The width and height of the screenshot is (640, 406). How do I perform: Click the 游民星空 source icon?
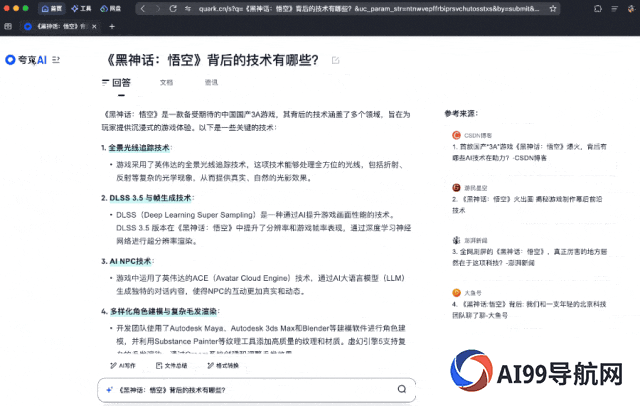click(x=456, y=188)
